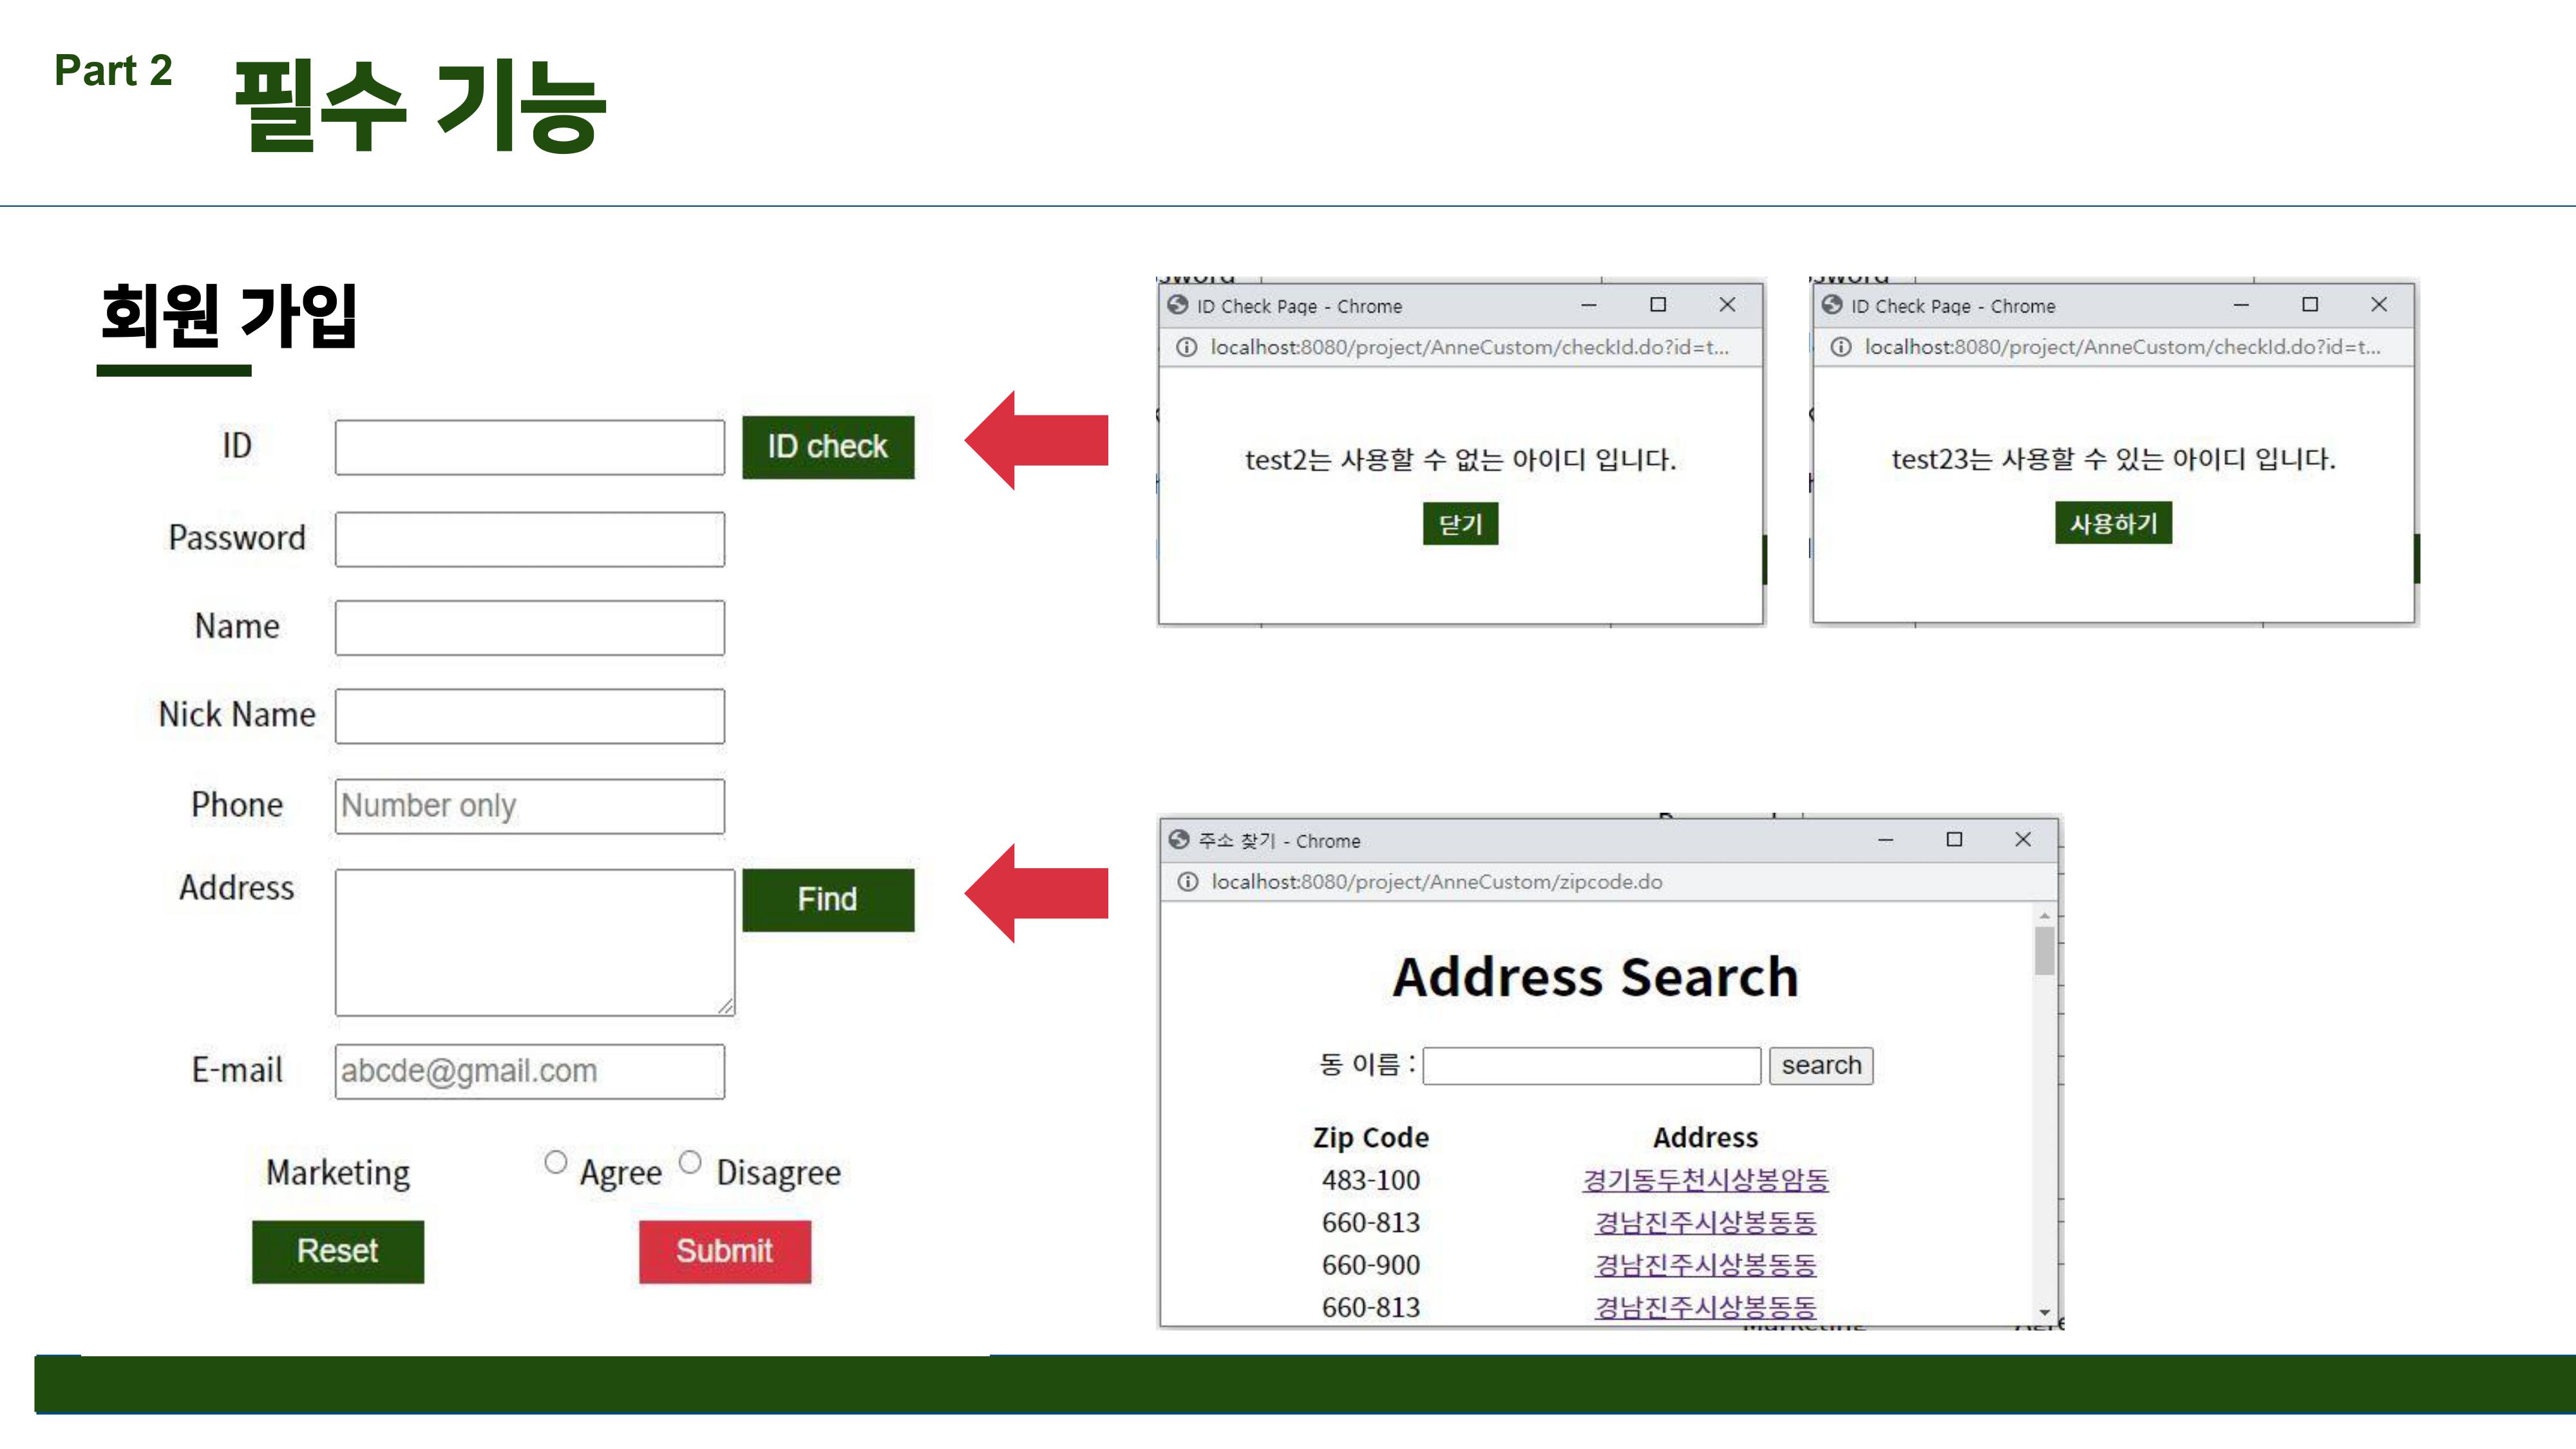This screenshot has width=2576, height=1449.
Task: Click the globe icon in test2 ID Check title bar
Action: click(1178, 305)
